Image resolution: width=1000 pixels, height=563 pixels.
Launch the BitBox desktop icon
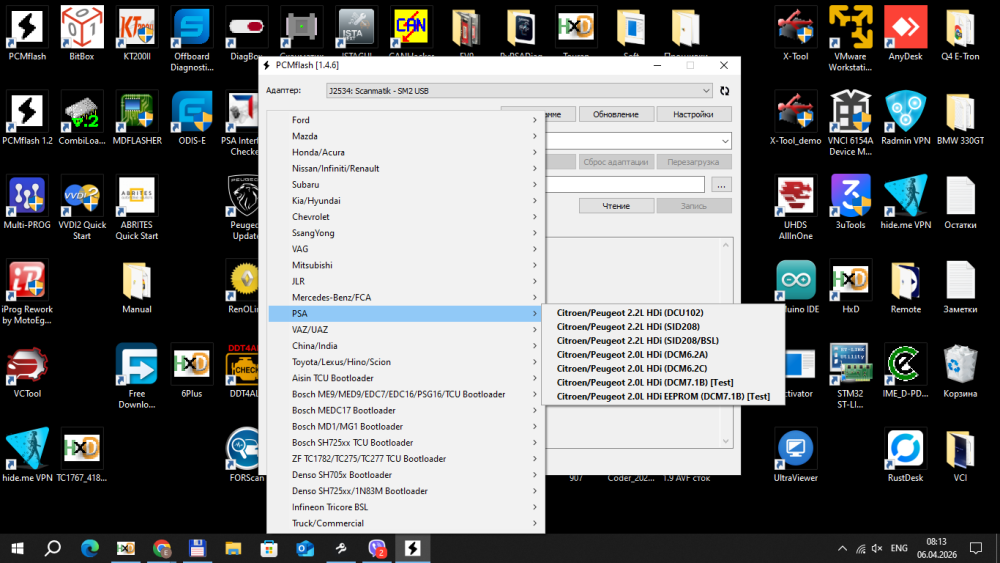click(82, 34)
